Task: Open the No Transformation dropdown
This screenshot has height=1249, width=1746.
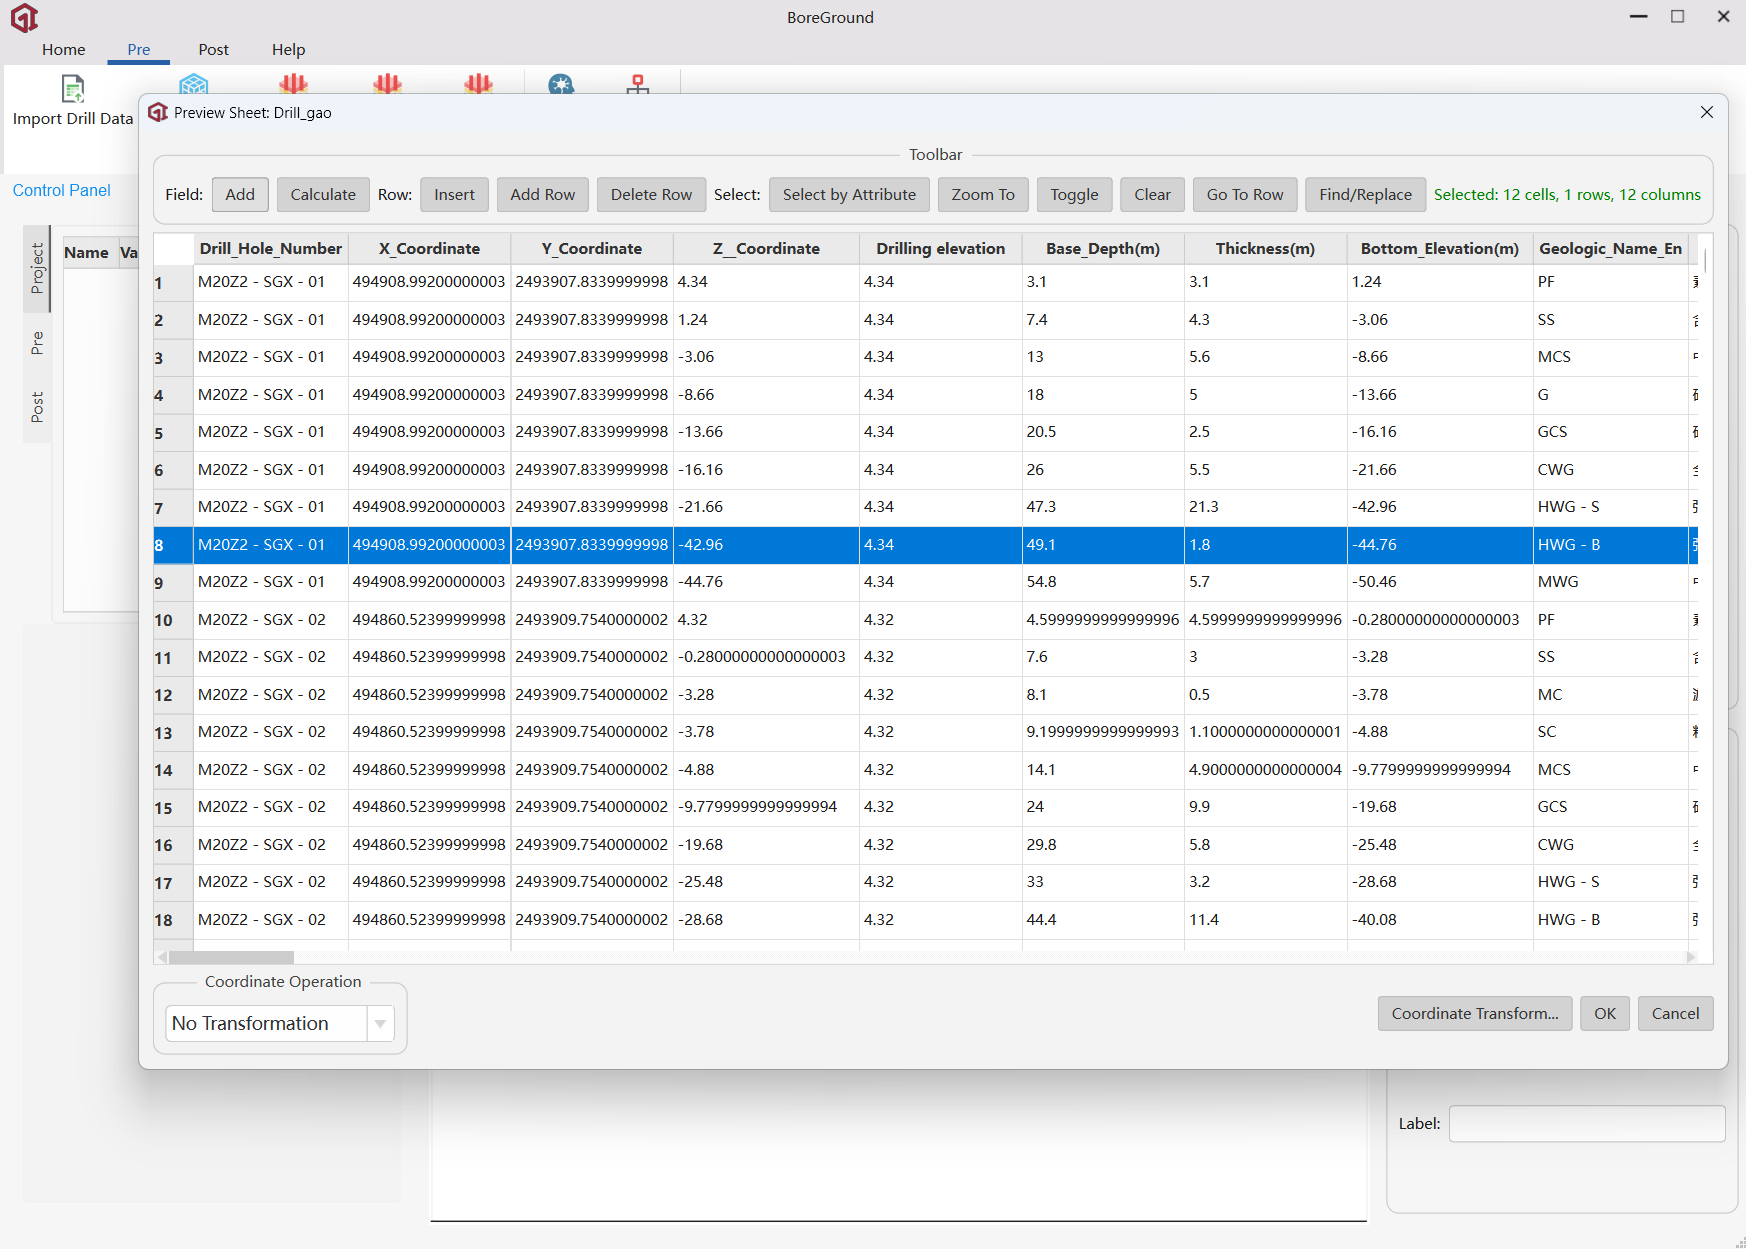Action: click(267, 1023)
